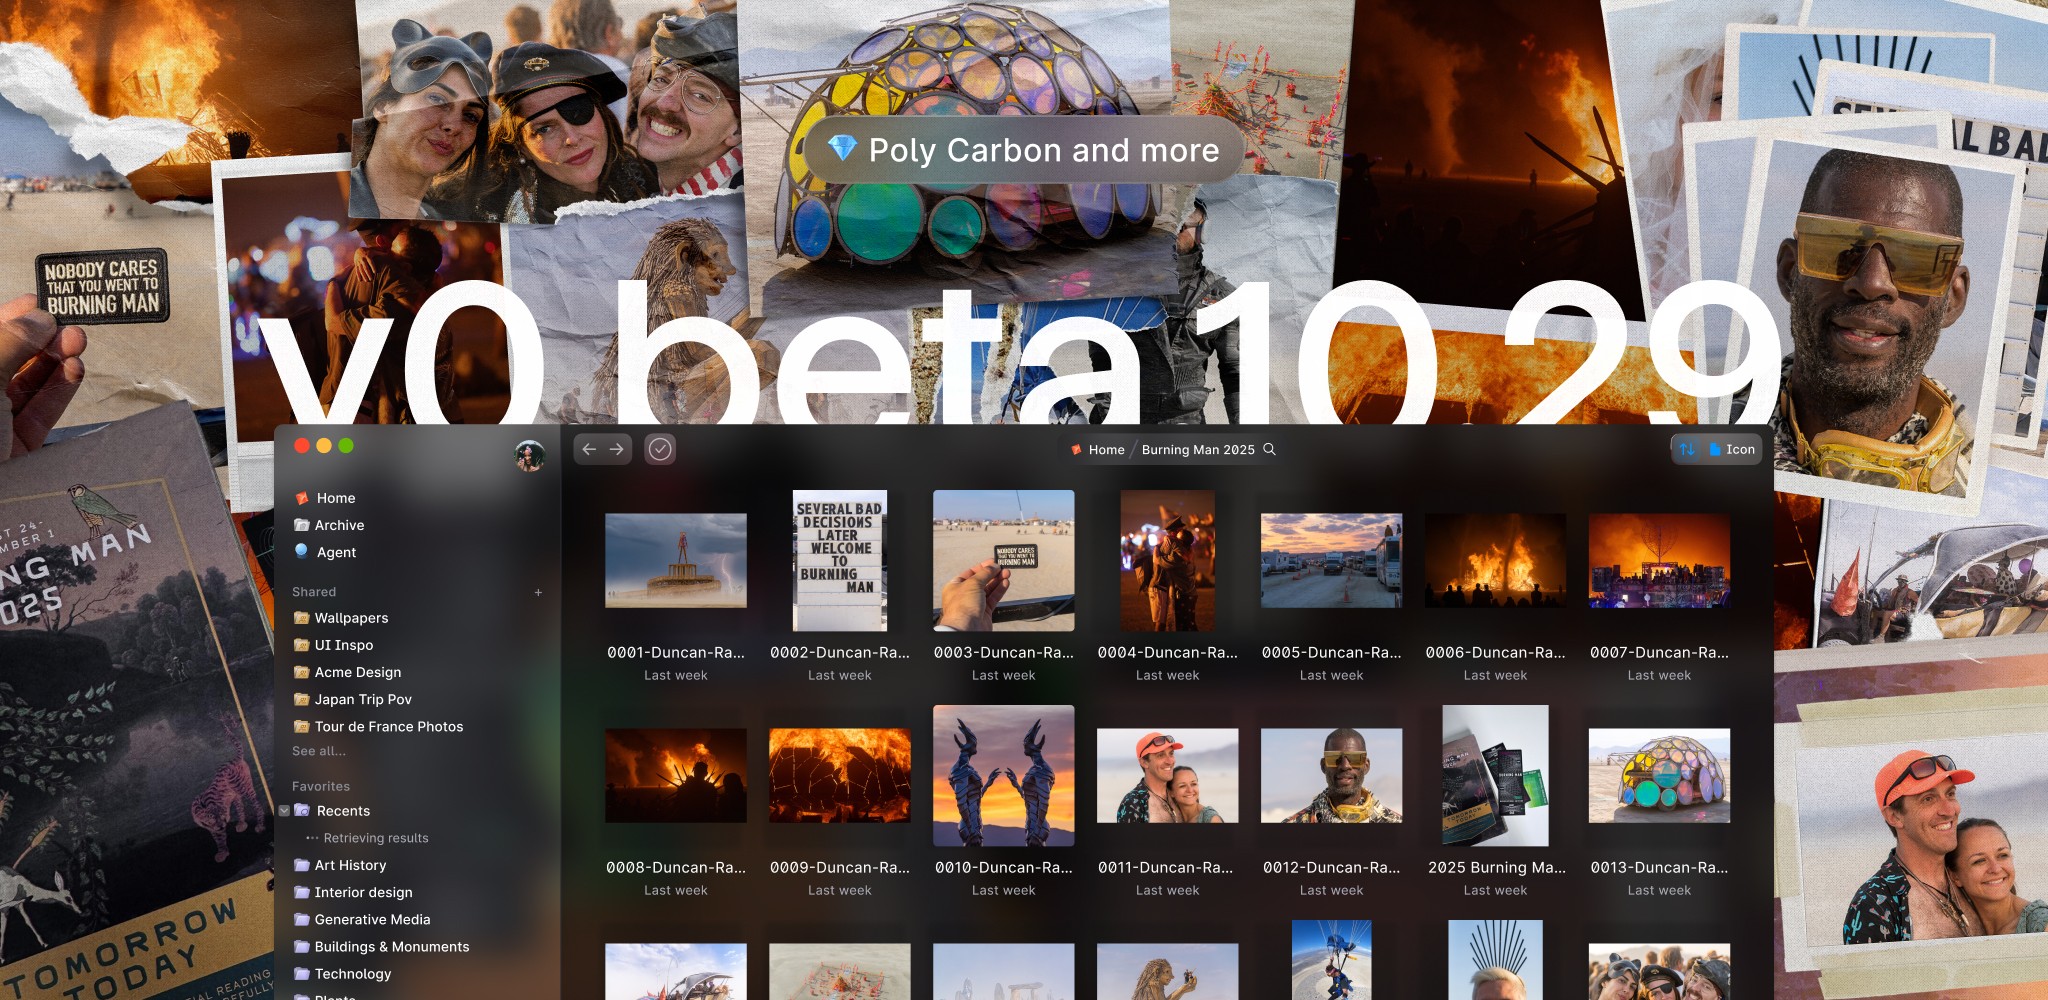Select the 0004-Duncan-Ra... couple embracing photo

click(1168, 560)
